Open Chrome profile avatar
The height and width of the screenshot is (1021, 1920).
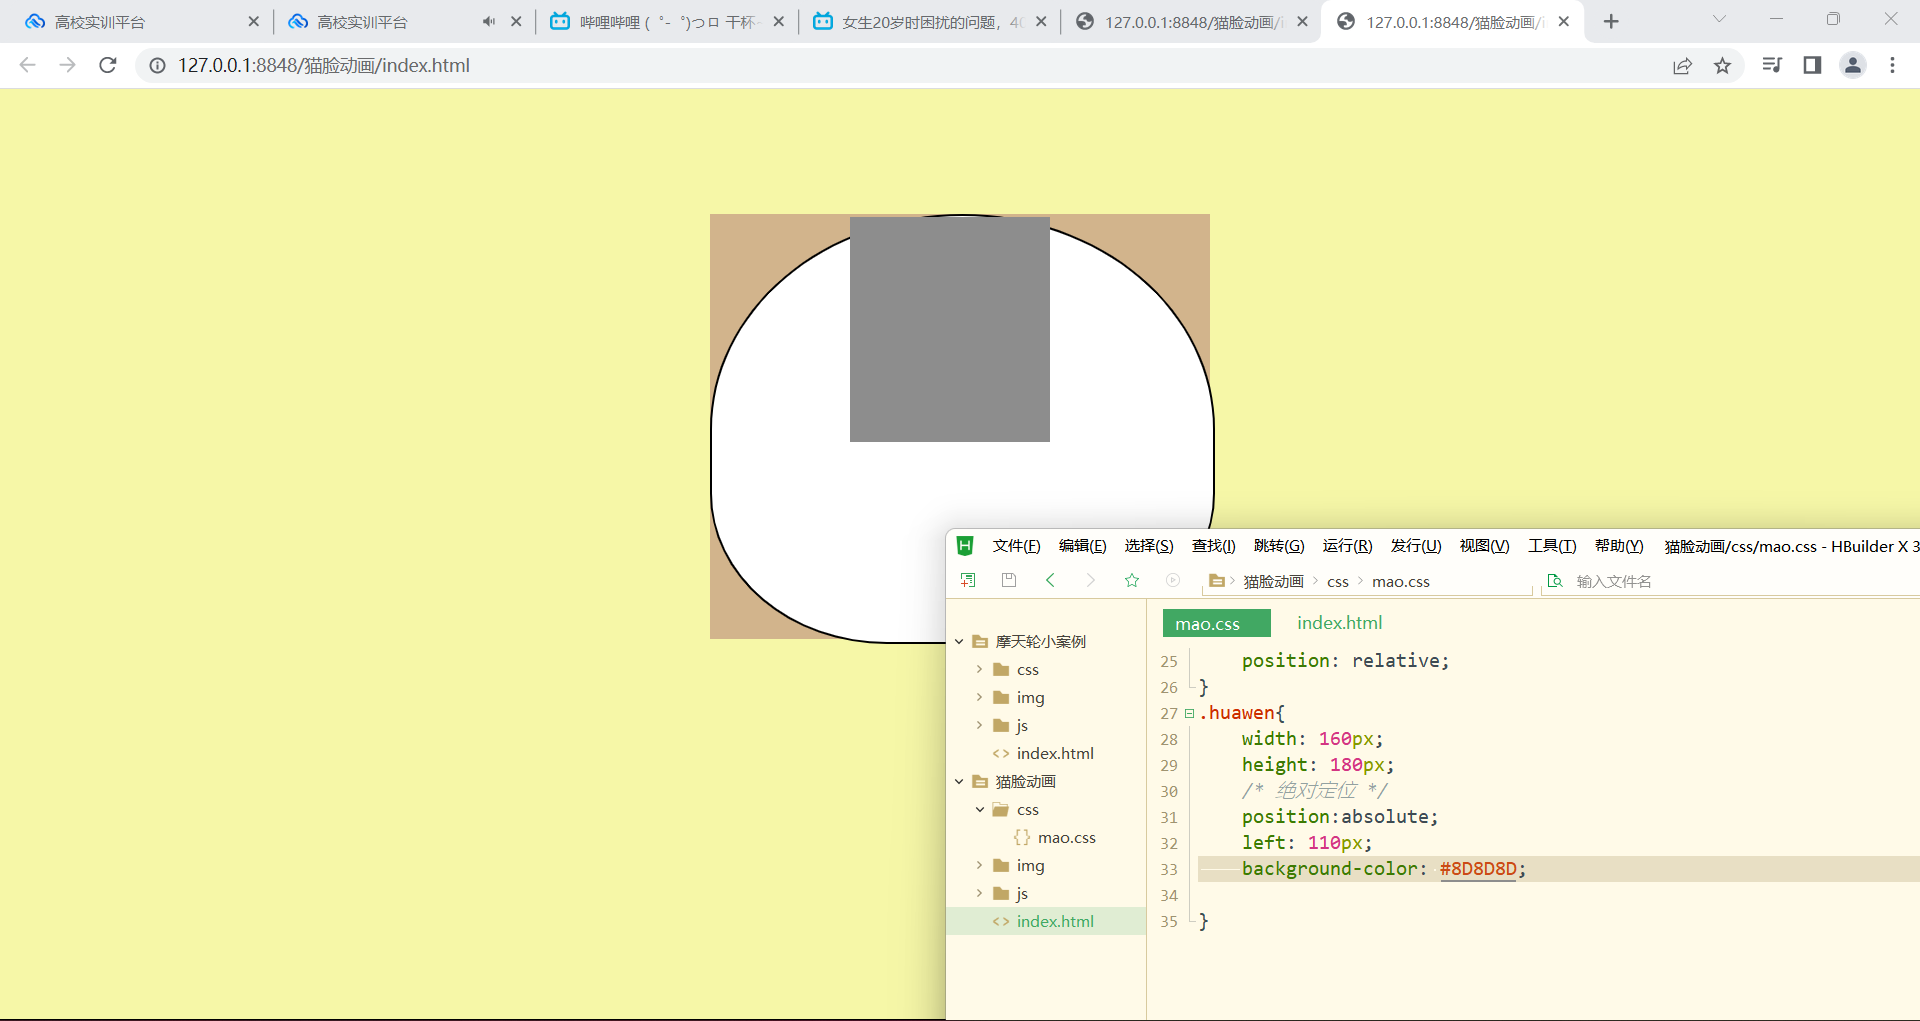[x=1853, y=65]
